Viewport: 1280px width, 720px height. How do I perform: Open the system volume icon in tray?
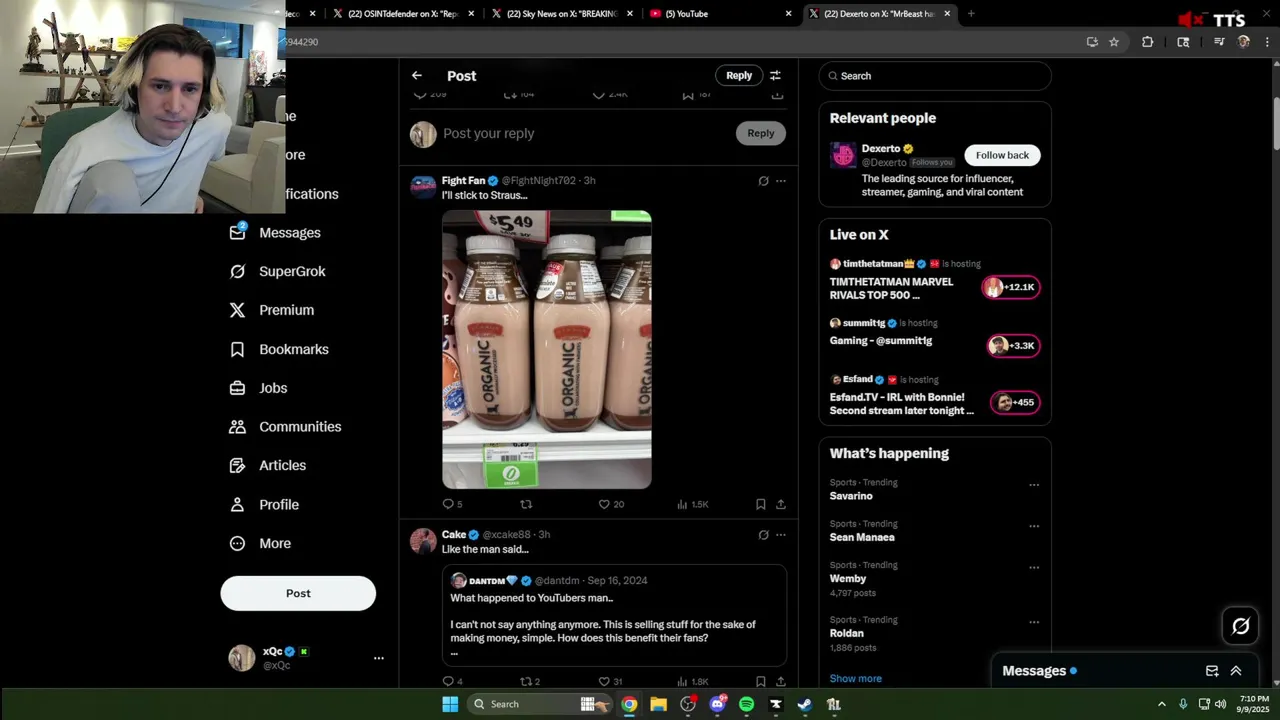1220,704
